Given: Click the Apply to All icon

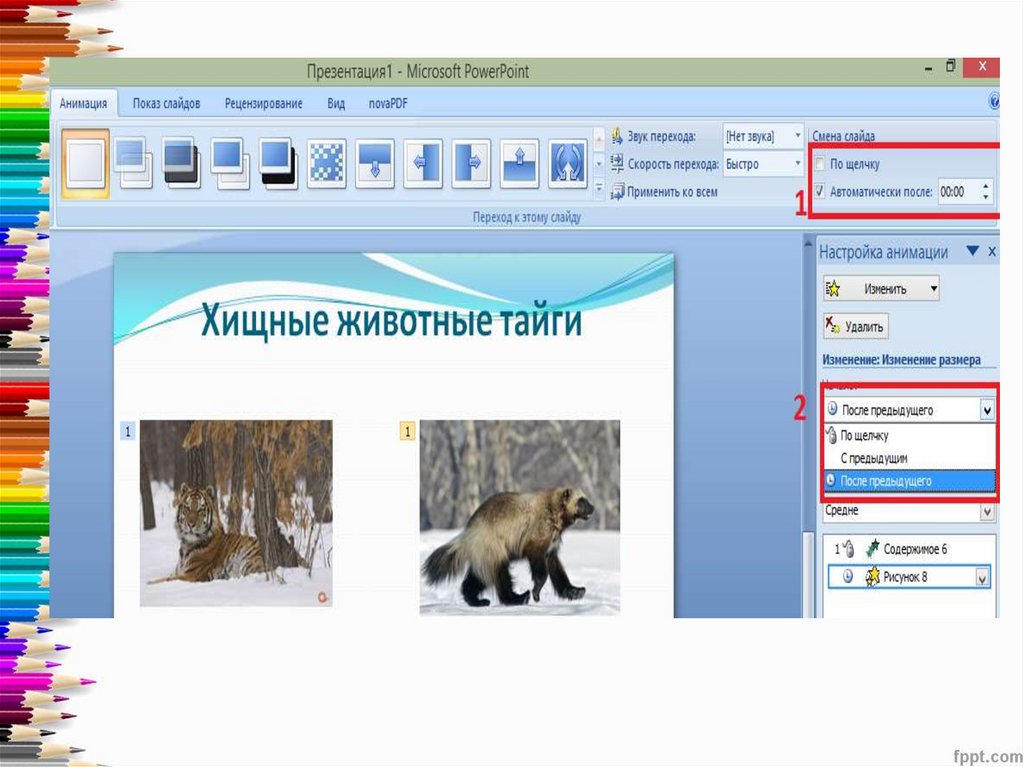Looking at the screenshot, I should [616, 191].
